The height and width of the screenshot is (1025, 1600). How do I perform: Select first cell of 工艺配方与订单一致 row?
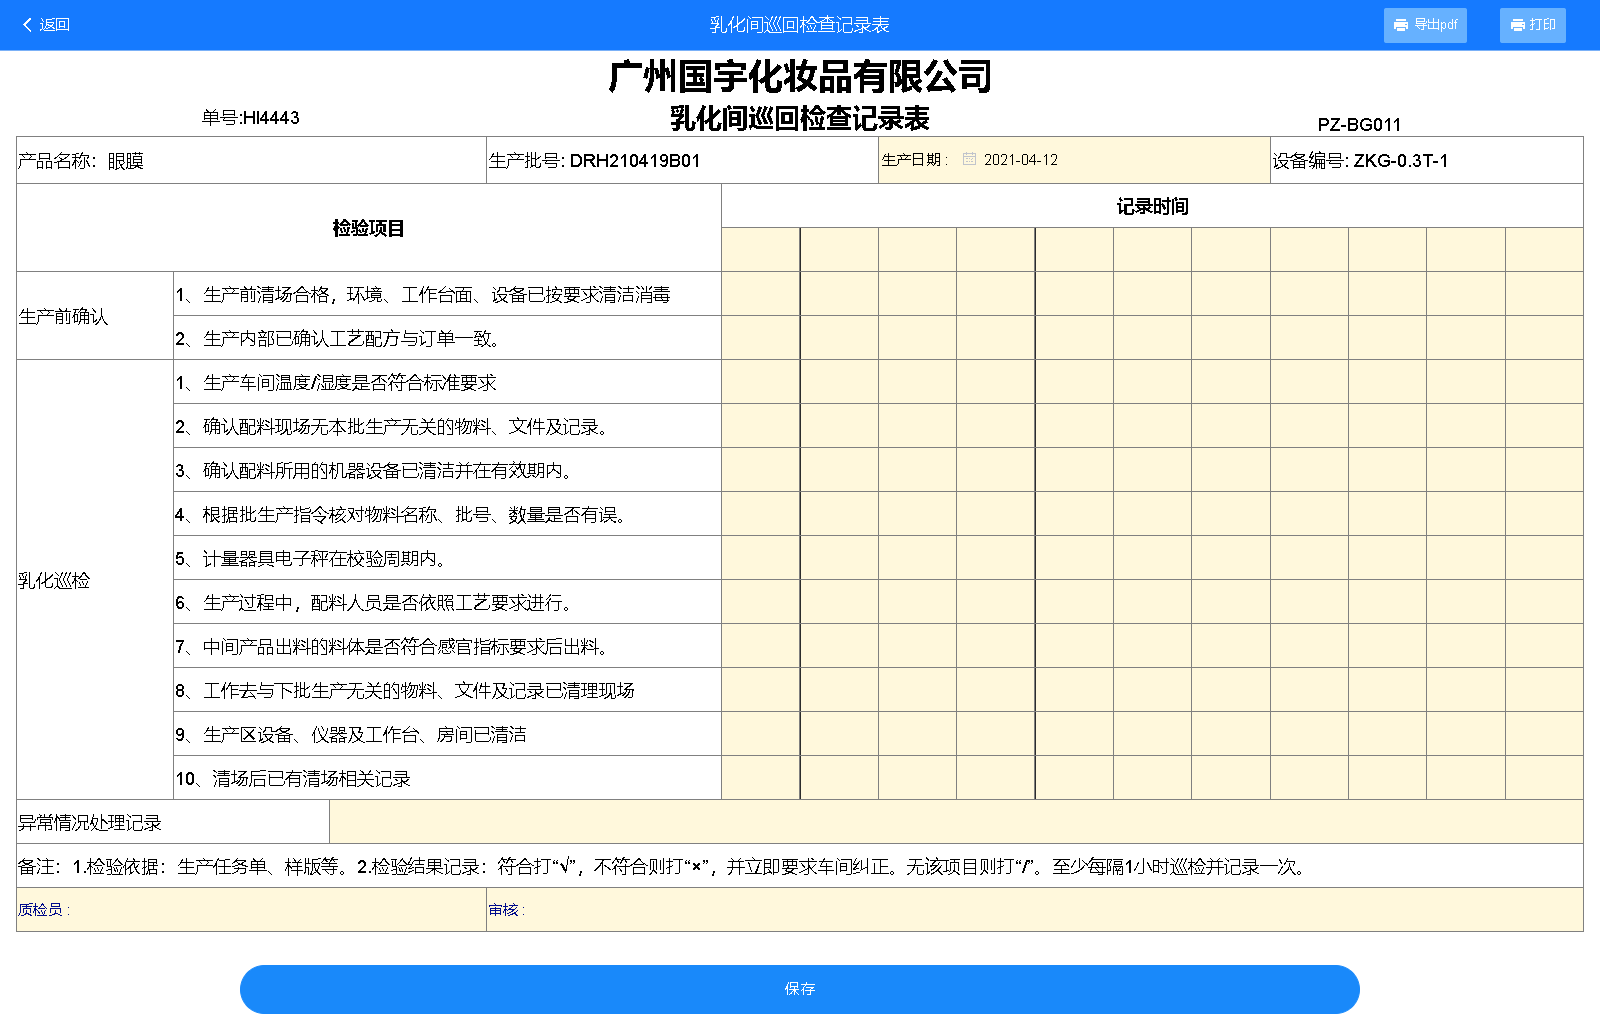760,338
